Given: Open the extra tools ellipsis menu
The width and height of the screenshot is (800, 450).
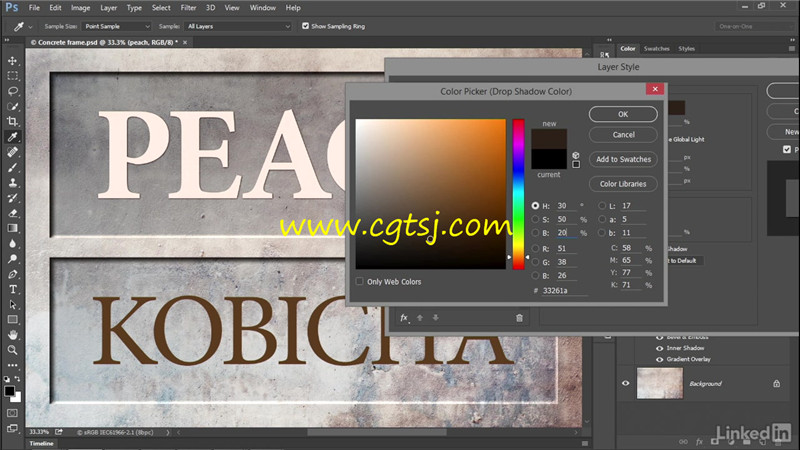Looking at the screenshot, I should coord(12,365).
